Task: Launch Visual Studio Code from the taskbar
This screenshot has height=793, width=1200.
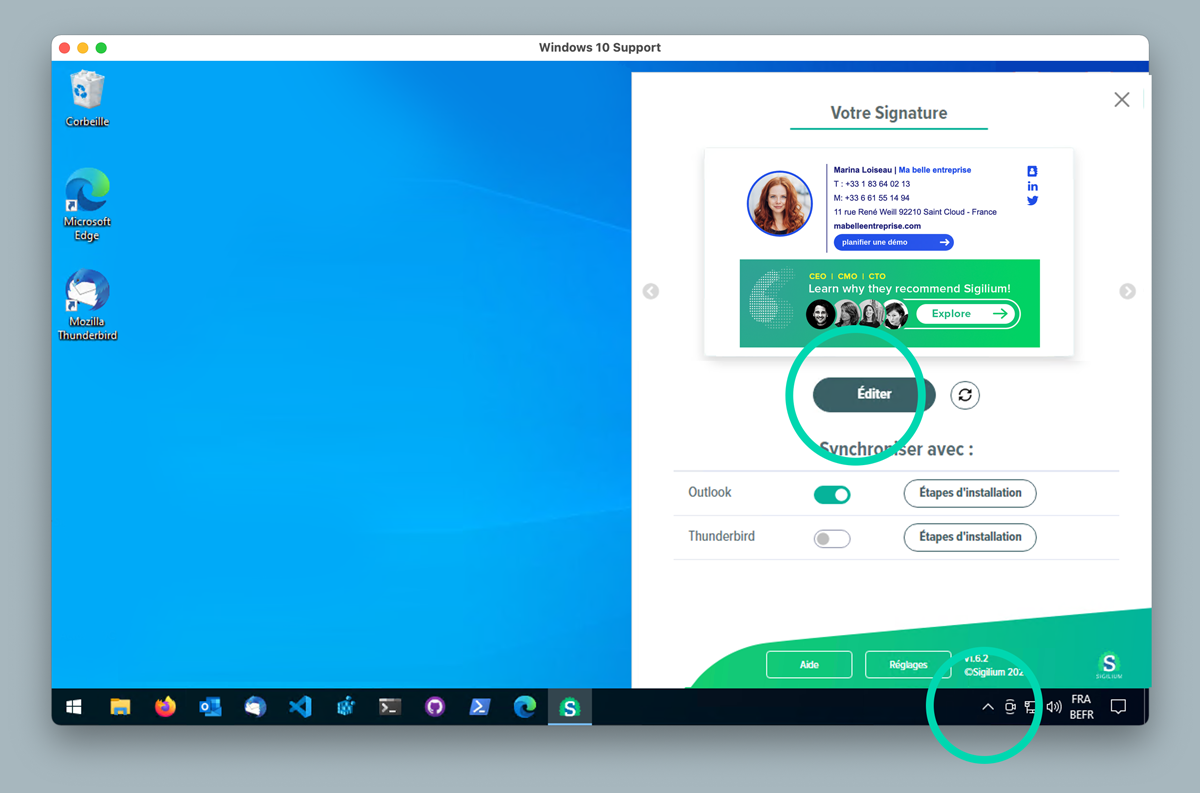Action: pos(300,707)
